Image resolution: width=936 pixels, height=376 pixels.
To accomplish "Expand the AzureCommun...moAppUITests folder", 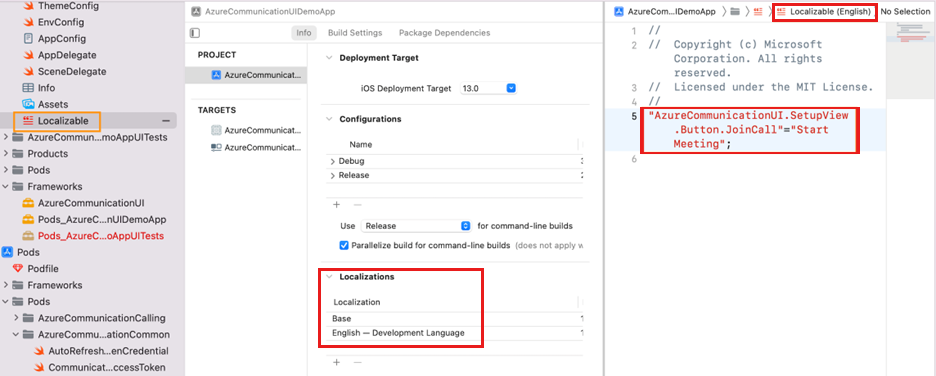I will coord(5,137).
